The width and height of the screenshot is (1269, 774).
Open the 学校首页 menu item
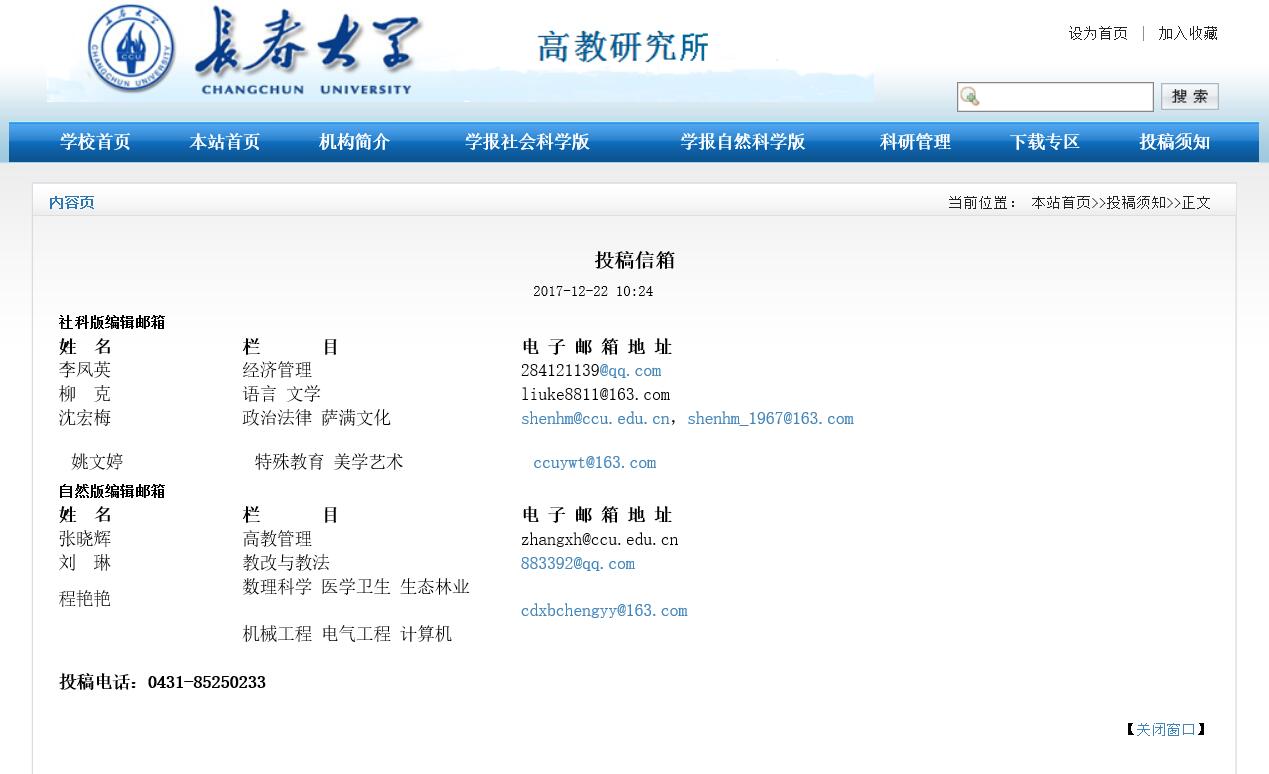click(x=95, y=142)
